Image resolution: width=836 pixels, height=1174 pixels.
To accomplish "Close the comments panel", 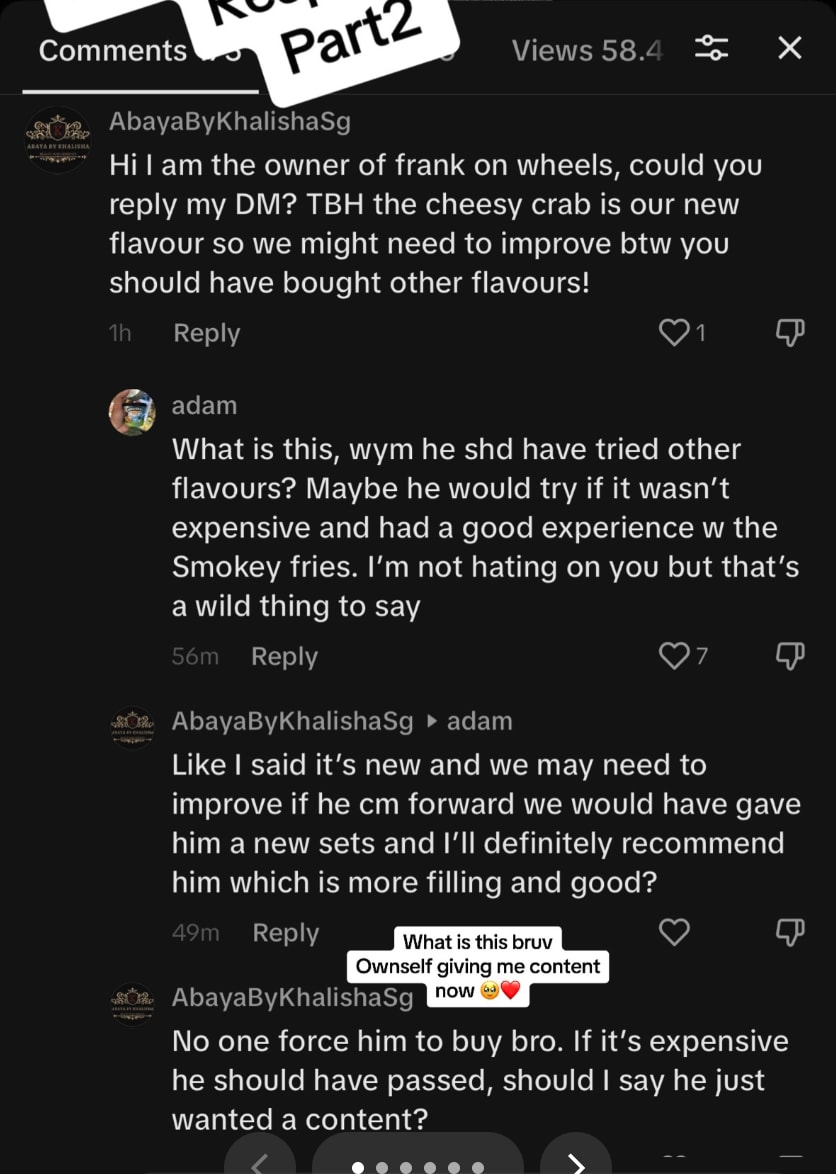I will [790, 48].
